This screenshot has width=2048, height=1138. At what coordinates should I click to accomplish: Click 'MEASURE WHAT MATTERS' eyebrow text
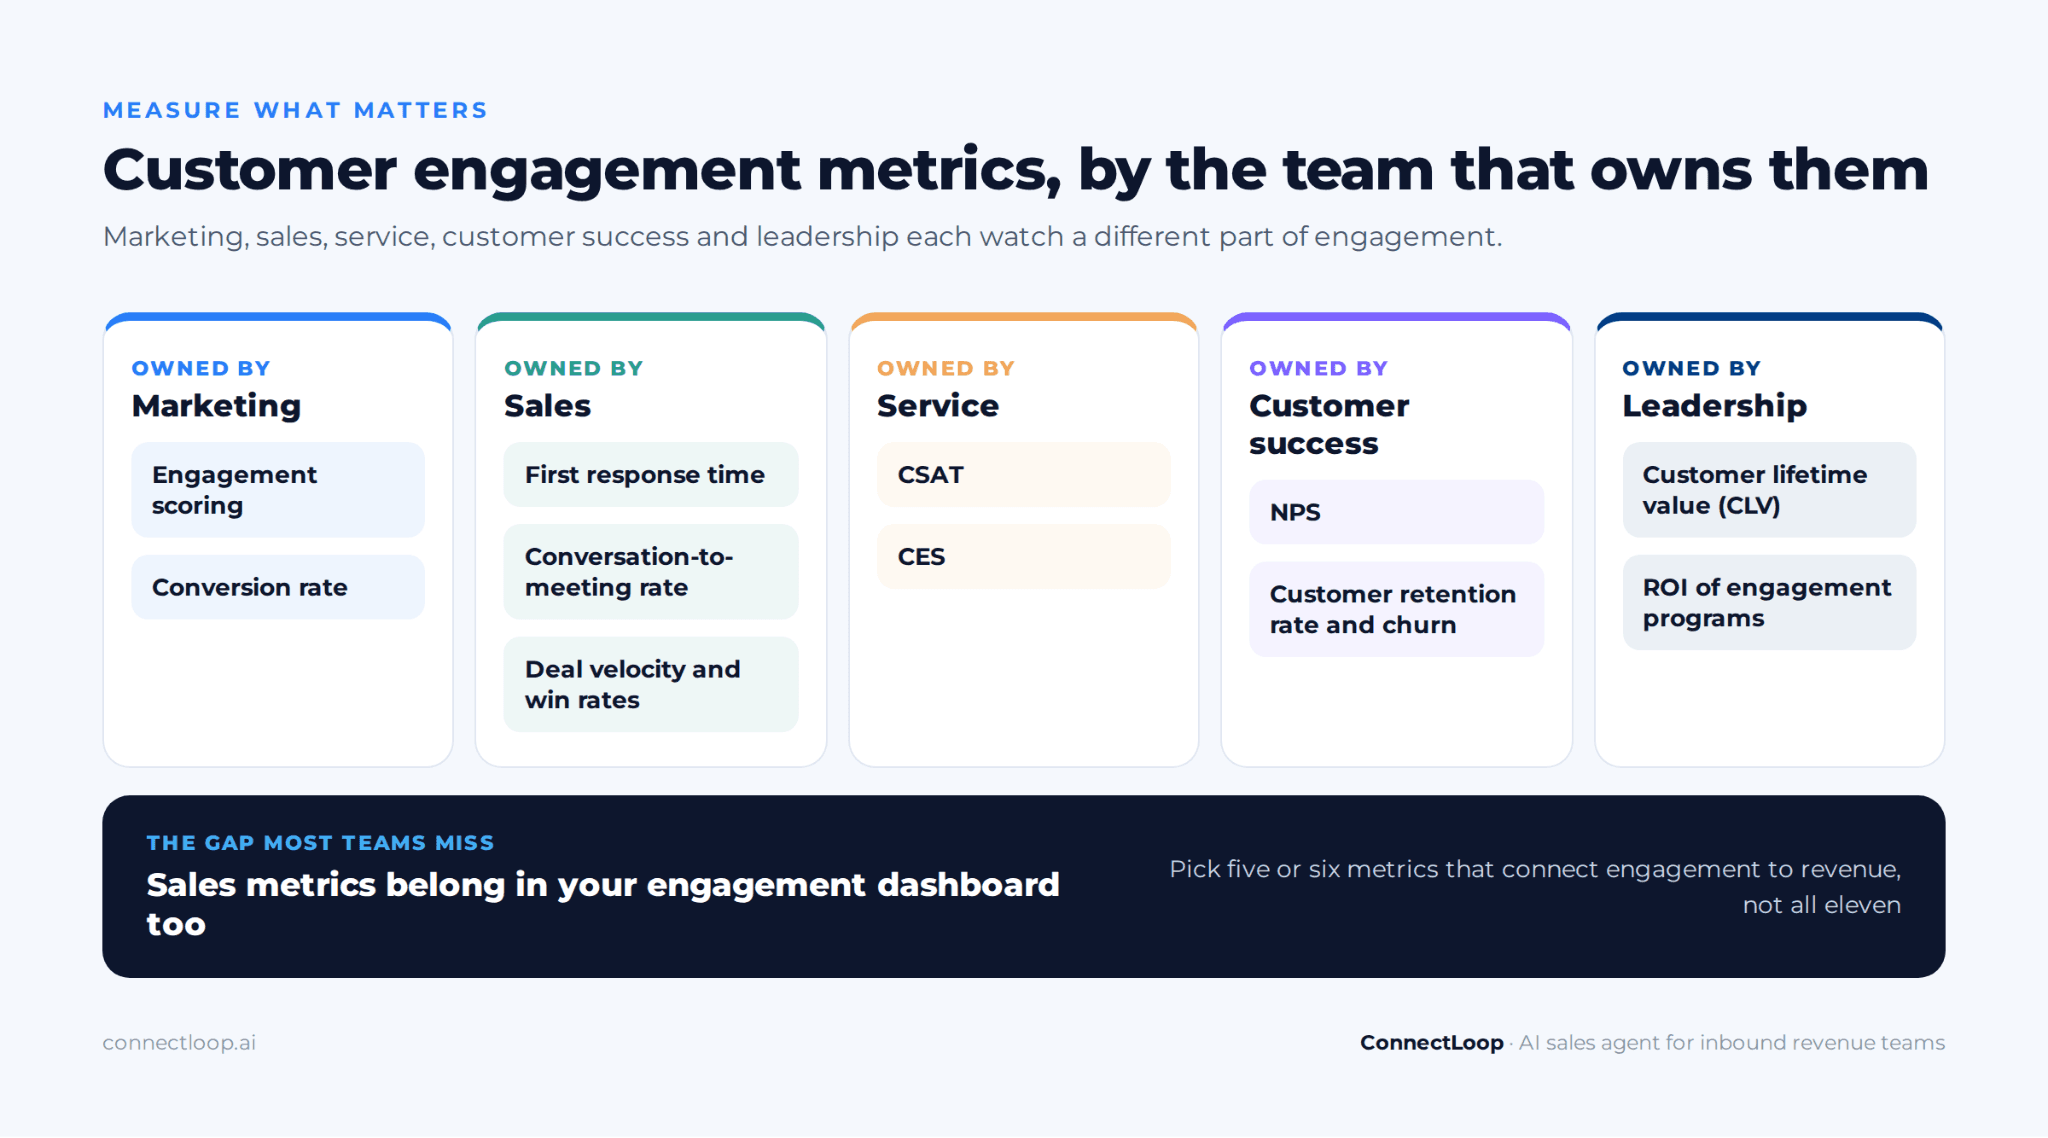295,110
